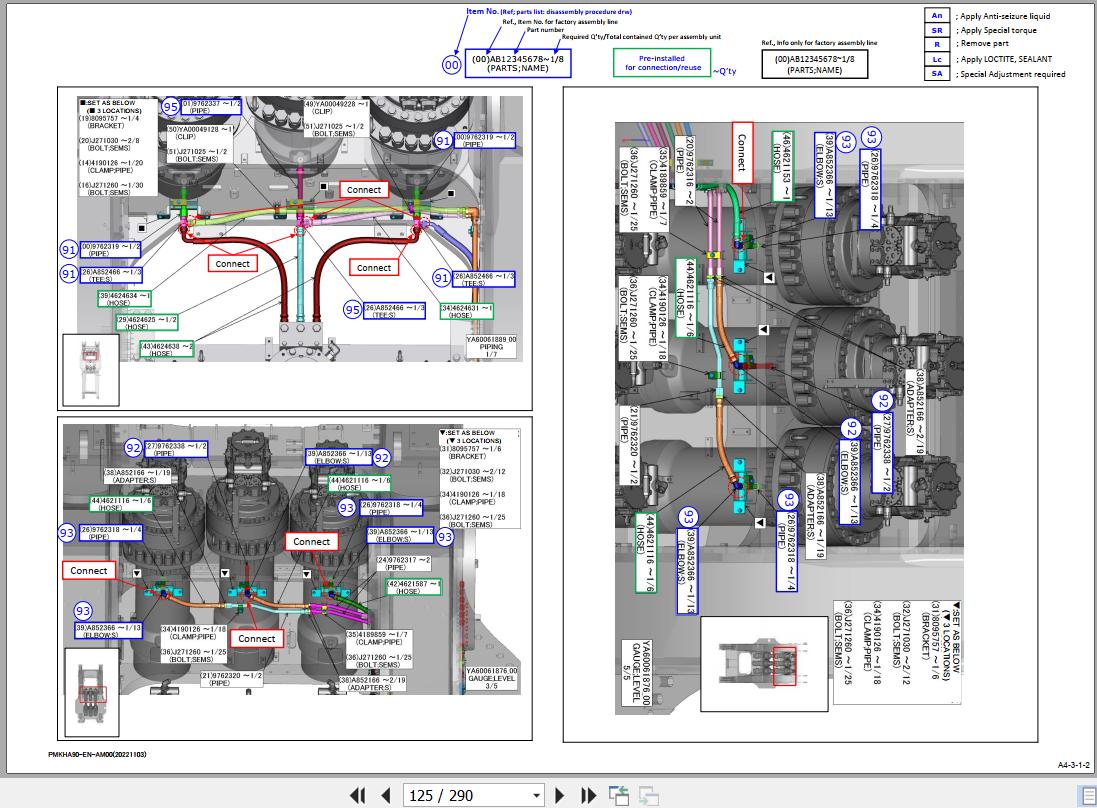
Task: Open the page number dropdown arrow
Action: pos(536,796)
